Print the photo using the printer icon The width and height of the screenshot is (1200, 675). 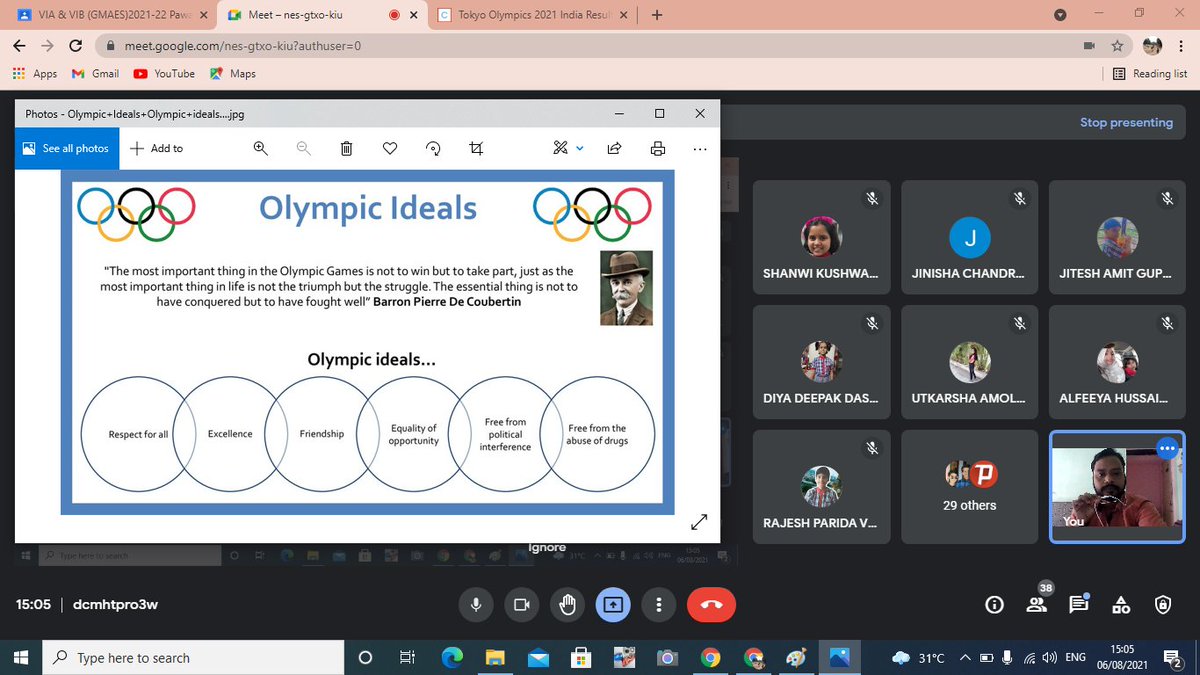[x=658, y=148]
